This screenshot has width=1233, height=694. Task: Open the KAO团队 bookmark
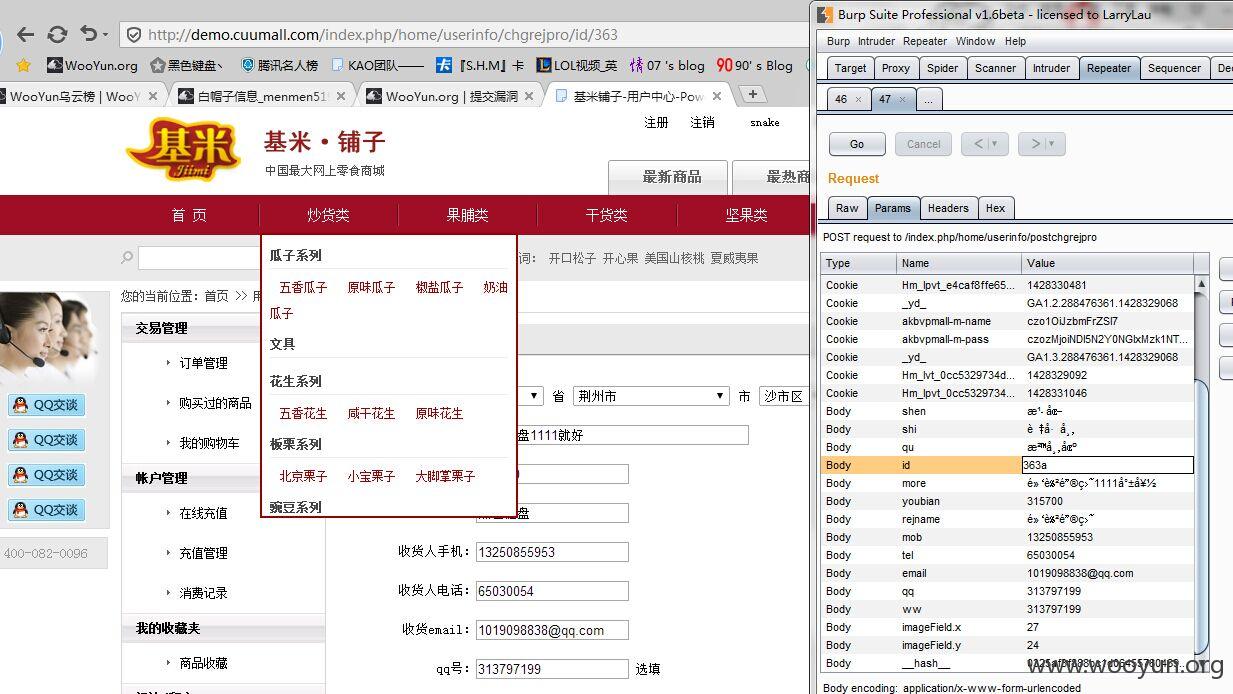pyautogui.click(x=376, y=65)
